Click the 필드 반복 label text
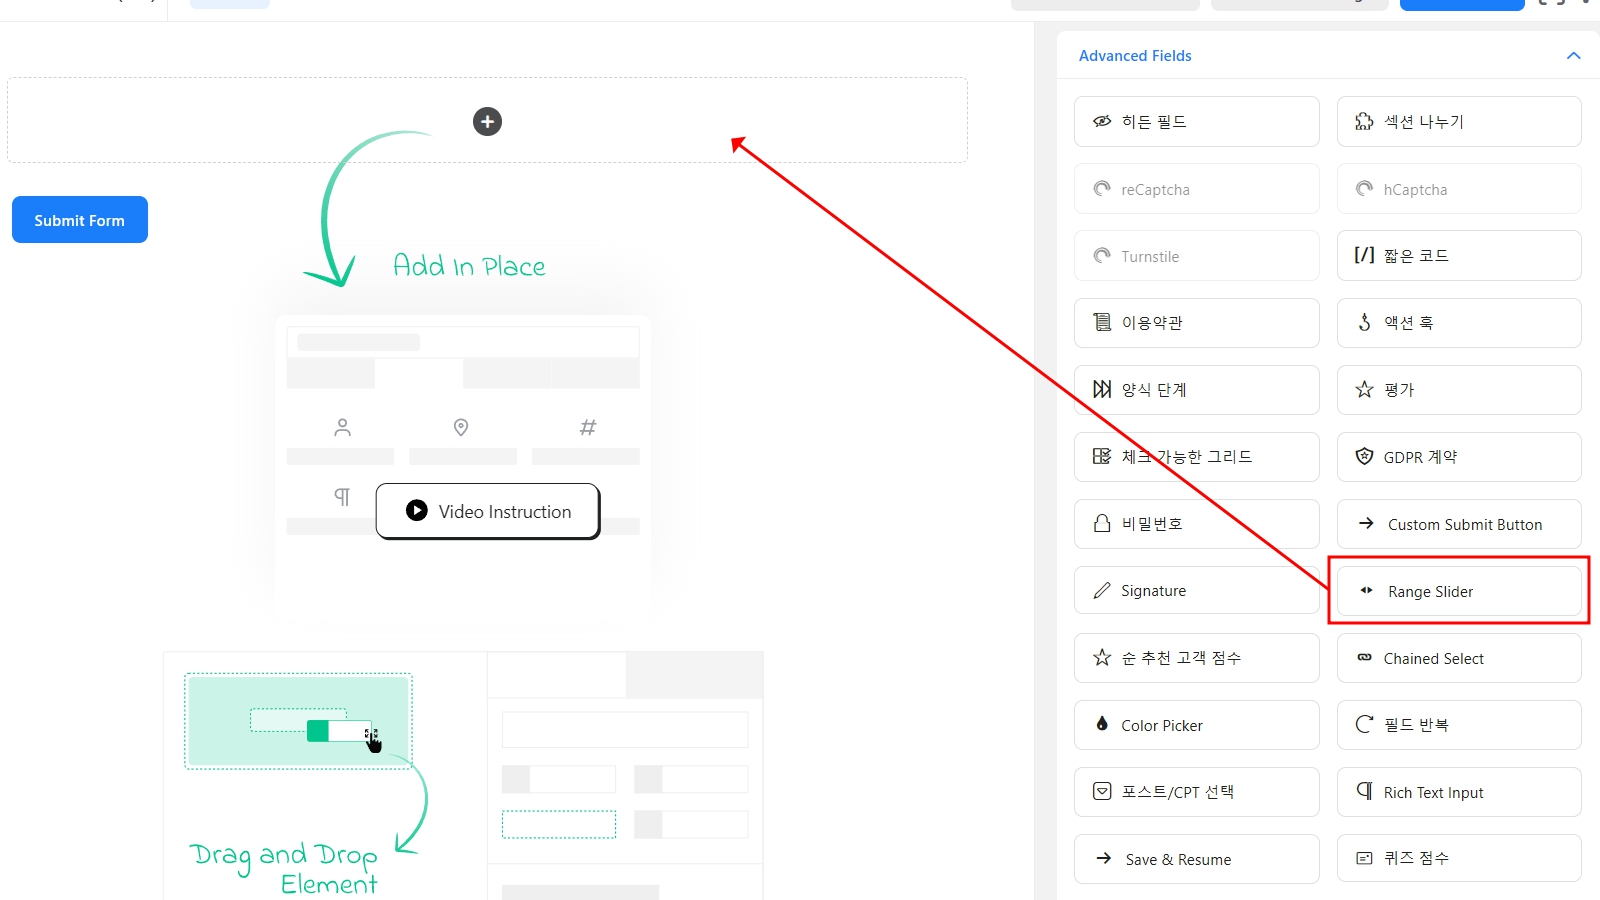1600x900 pixels. [x=1416, y=724]
